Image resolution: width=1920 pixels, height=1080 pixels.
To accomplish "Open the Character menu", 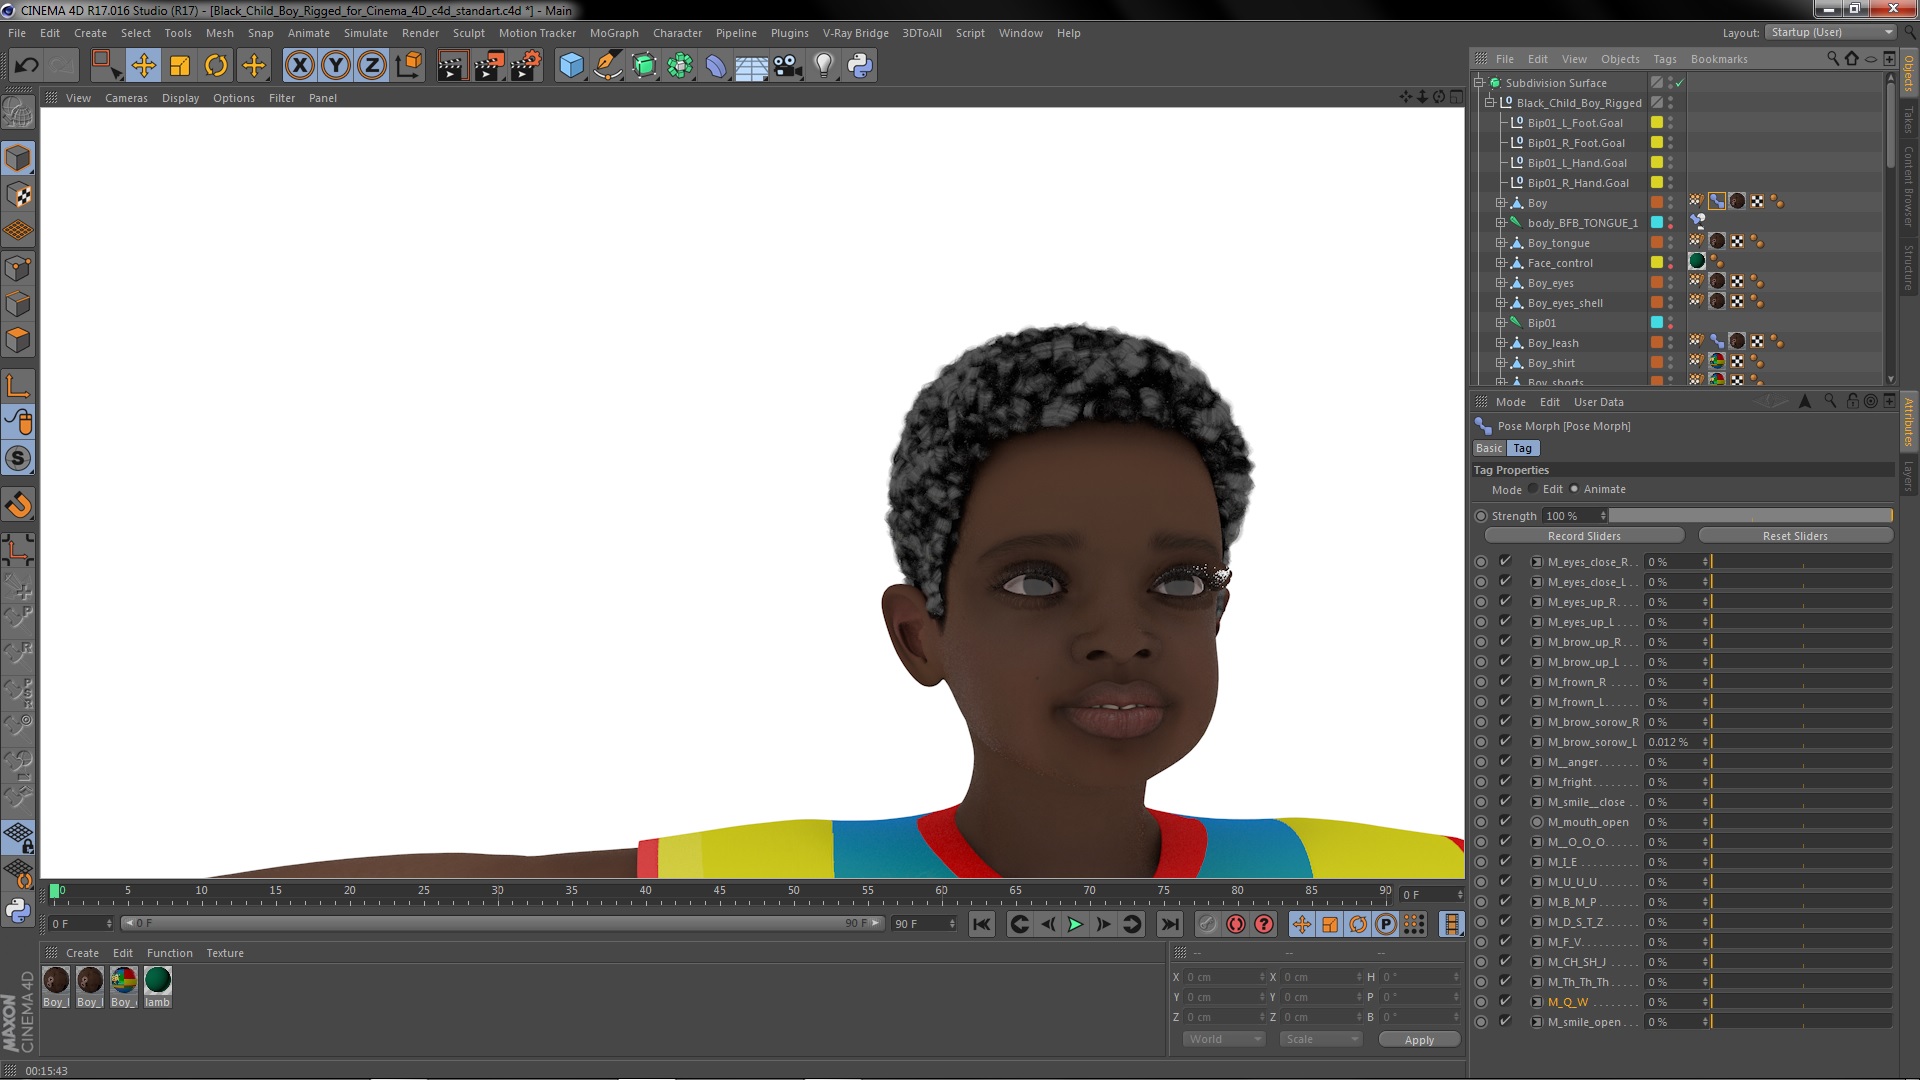I will pyautogui.click(x=677, y=33).
